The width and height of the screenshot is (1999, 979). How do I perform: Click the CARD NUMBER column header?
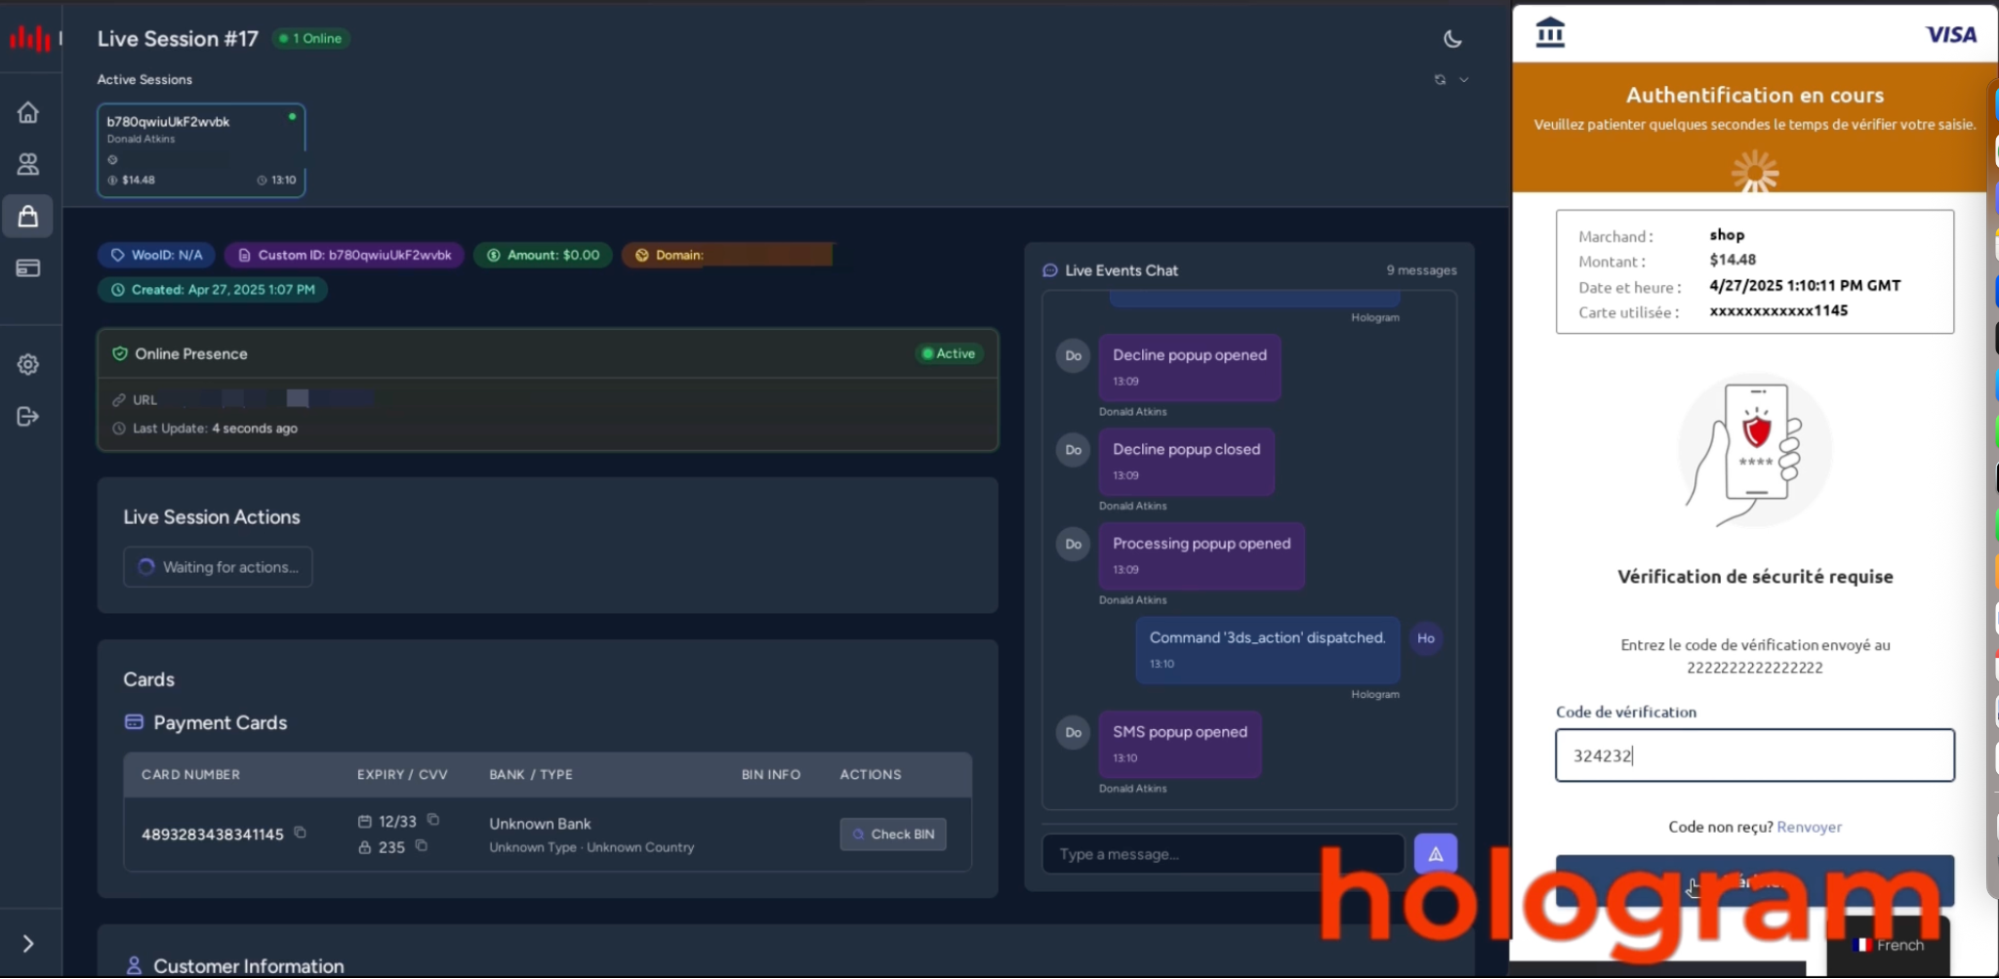point(190,774)
